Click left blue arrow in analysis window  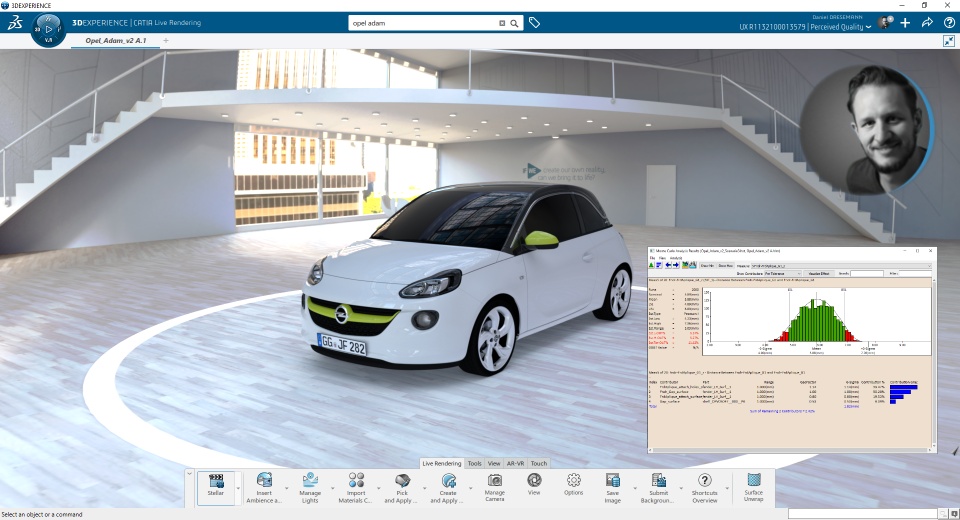tap(668, 265)
